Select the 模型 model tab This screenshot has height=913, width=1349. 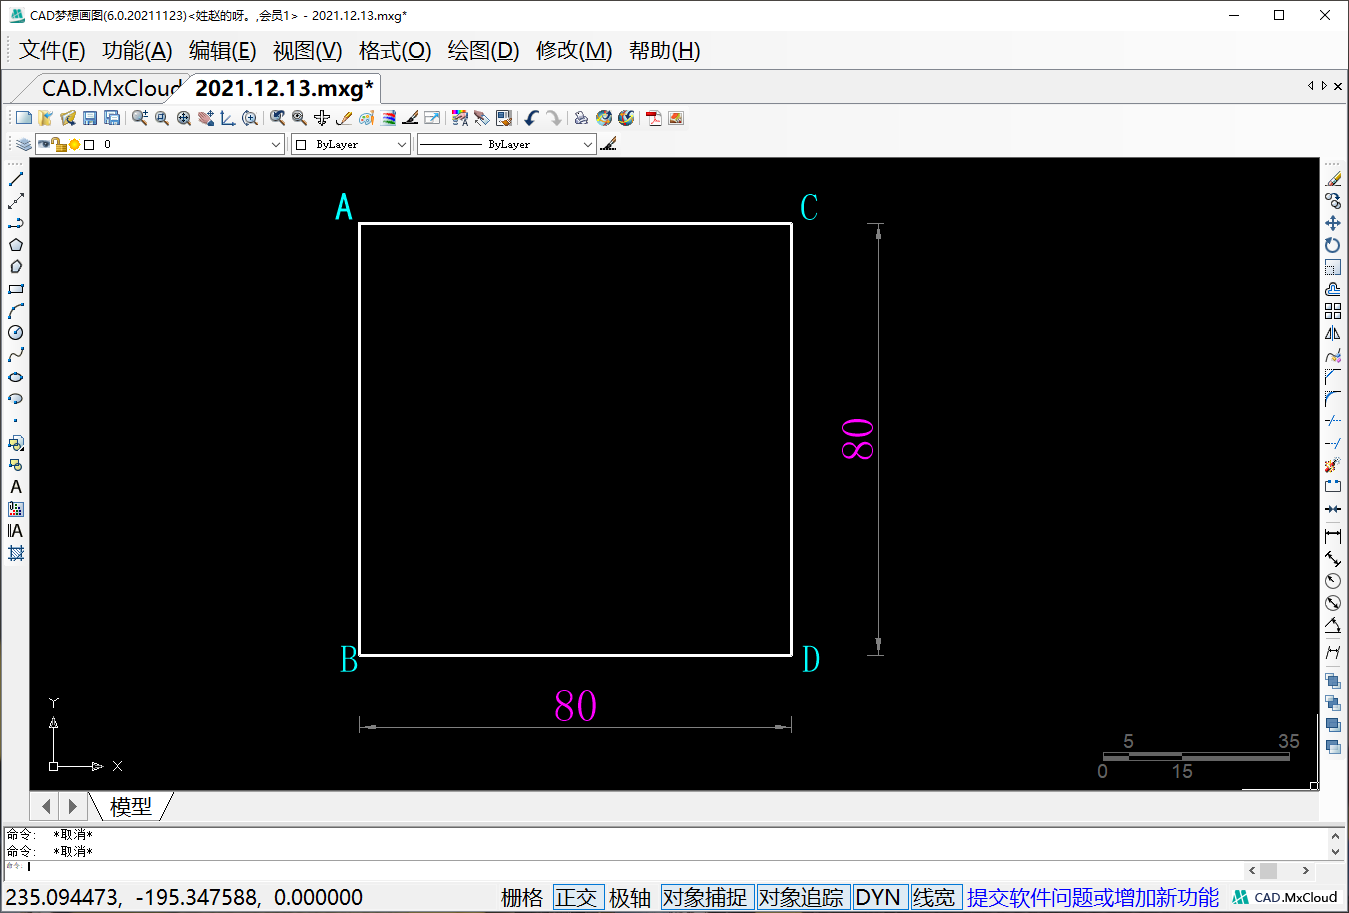131,806
